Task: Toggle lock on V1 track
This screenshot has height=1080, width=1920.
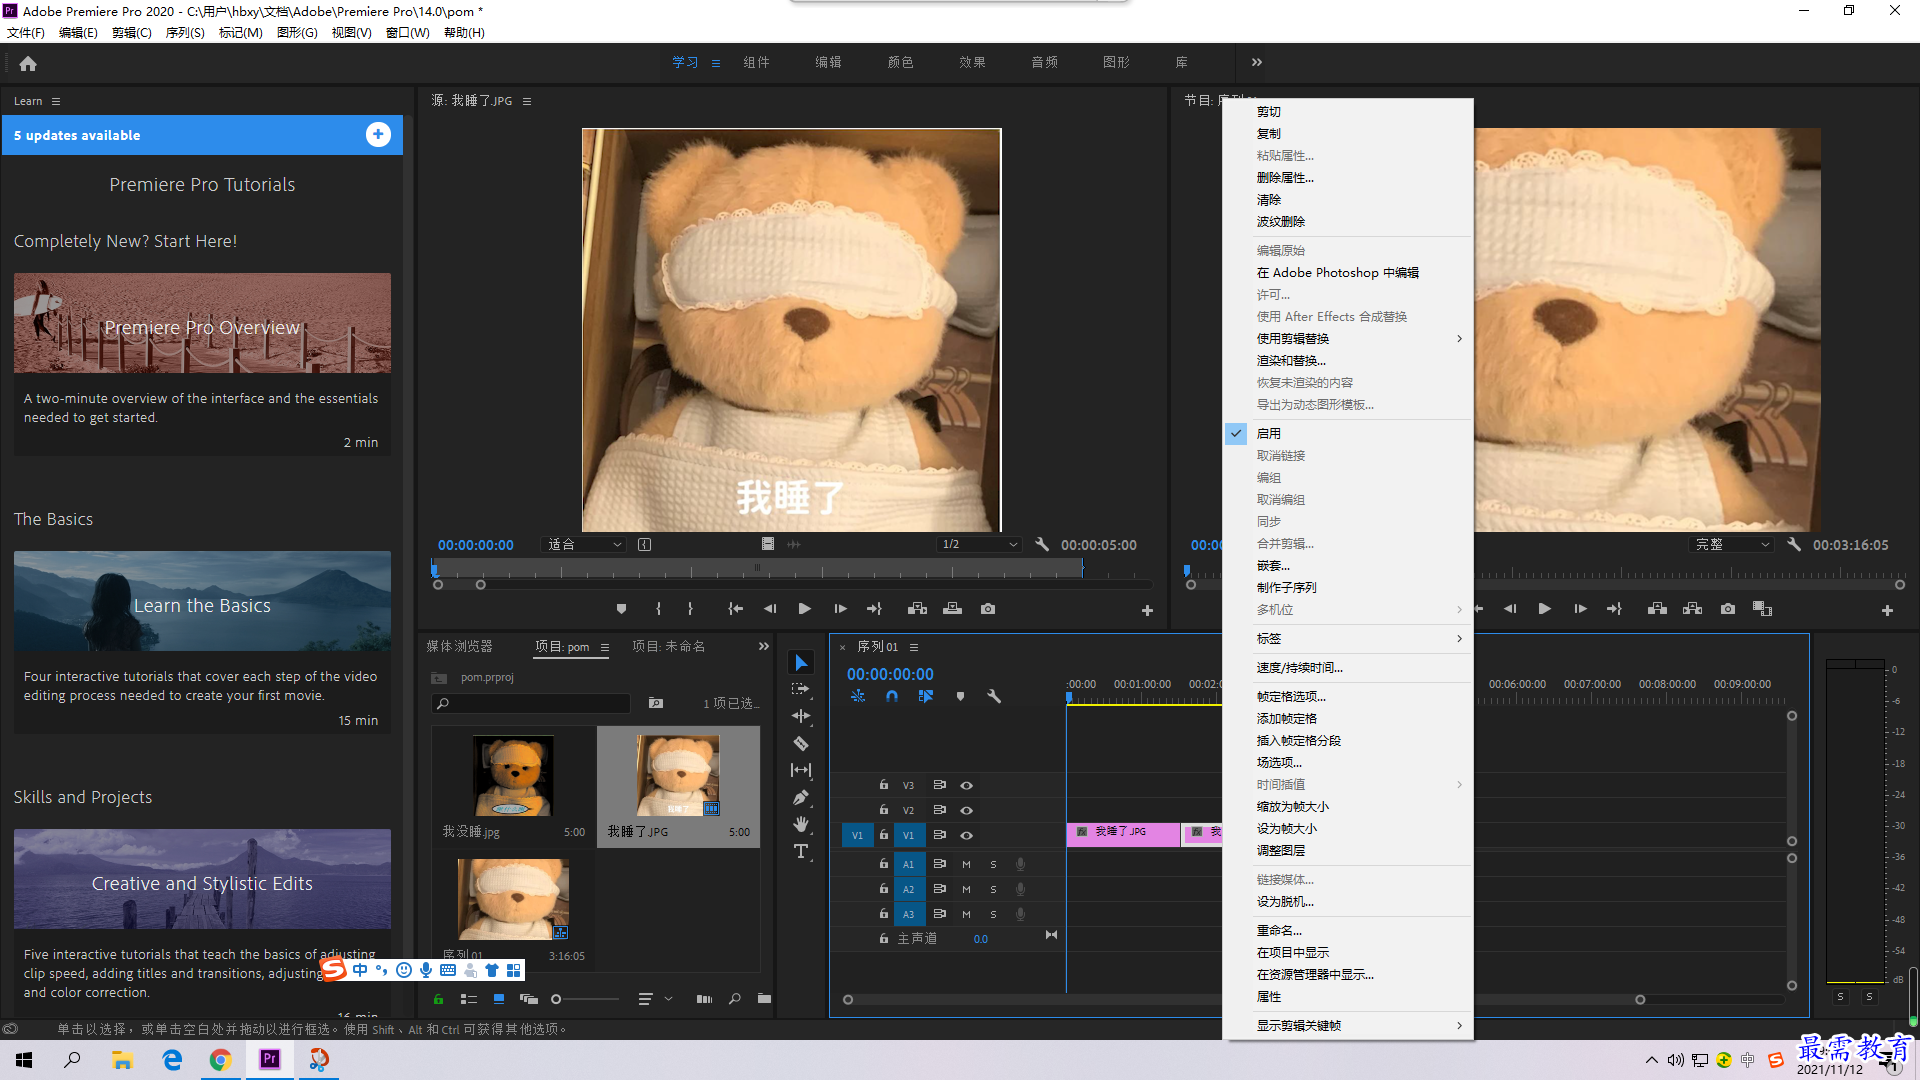Action: (884, 835)
